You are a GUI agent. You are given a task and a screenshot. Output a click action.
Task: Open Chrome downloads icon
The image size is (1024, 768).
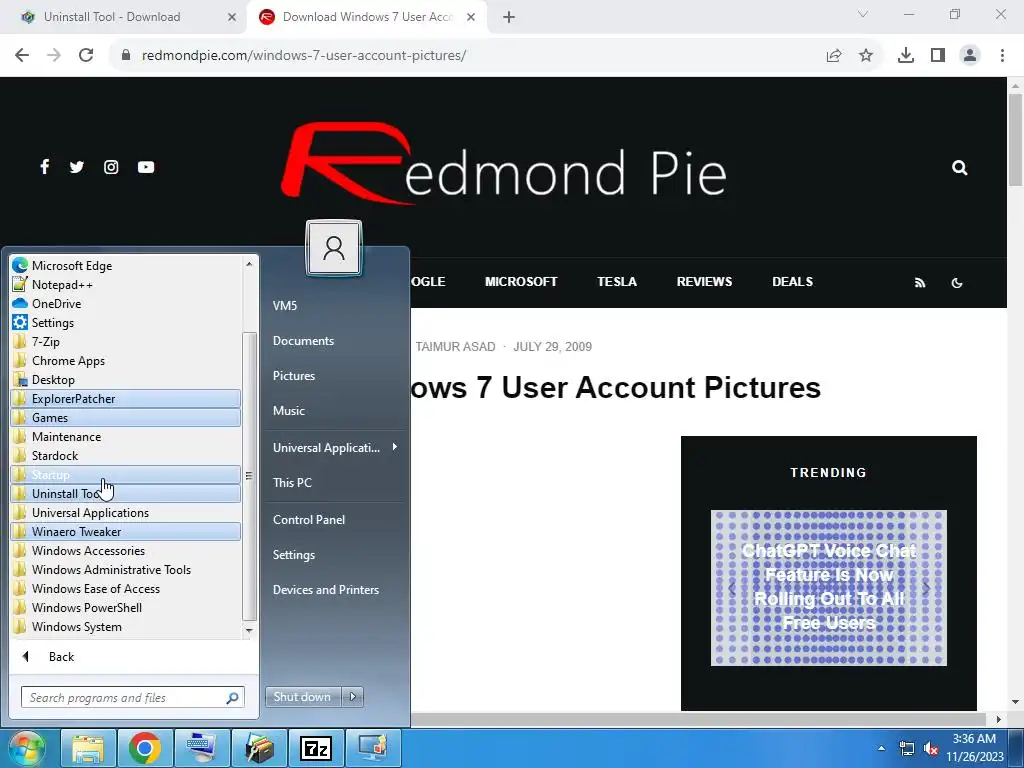pos(906,56)
